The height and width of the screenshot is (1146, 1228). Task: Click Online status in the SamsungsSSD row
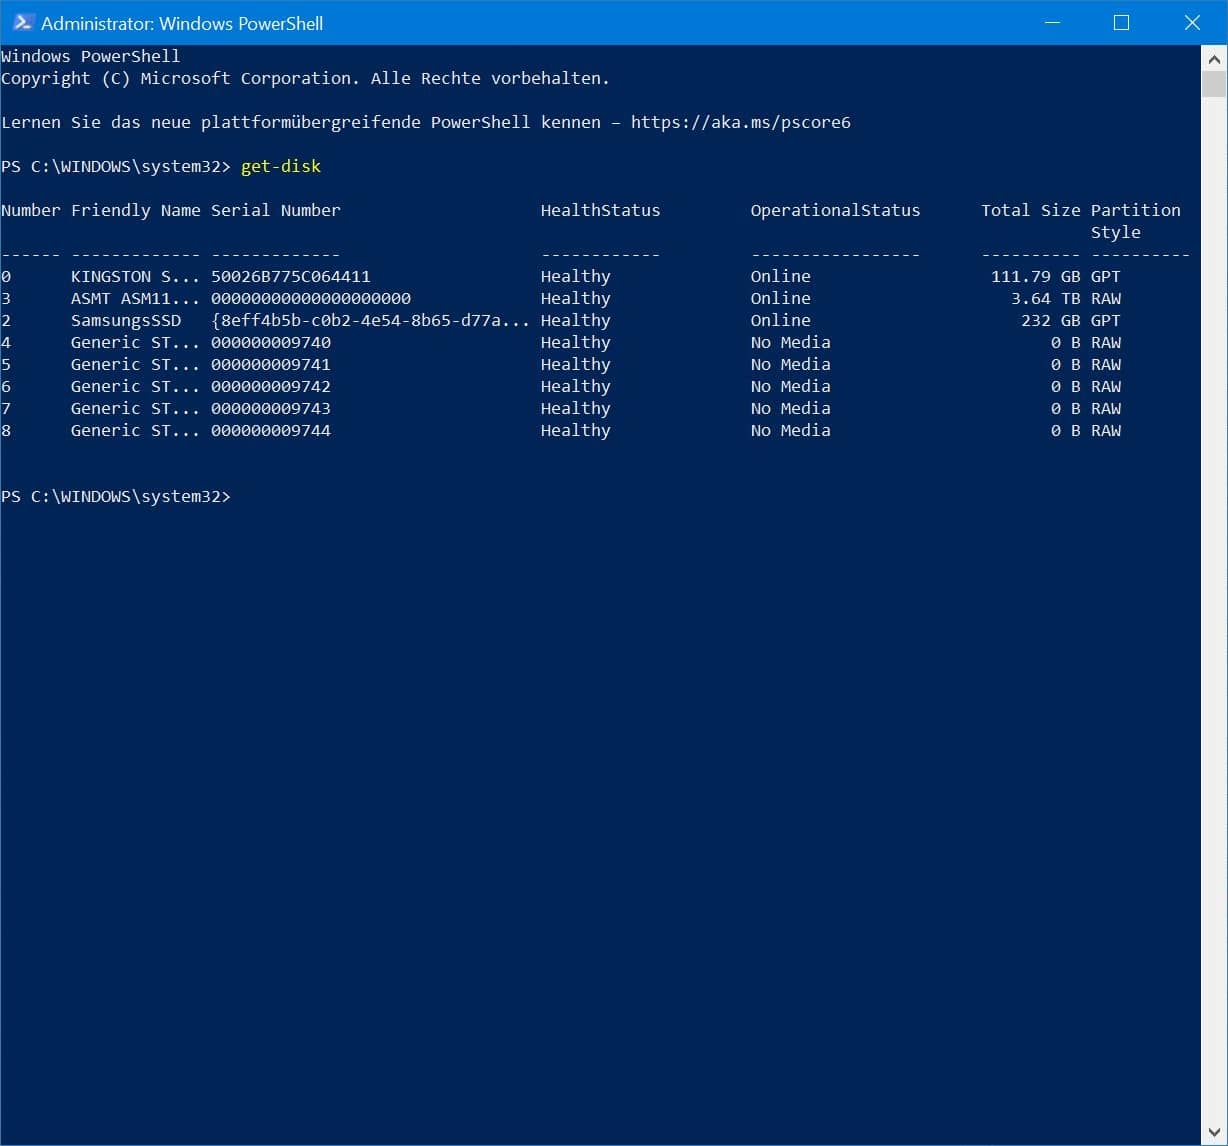click(x=781, y=320)
